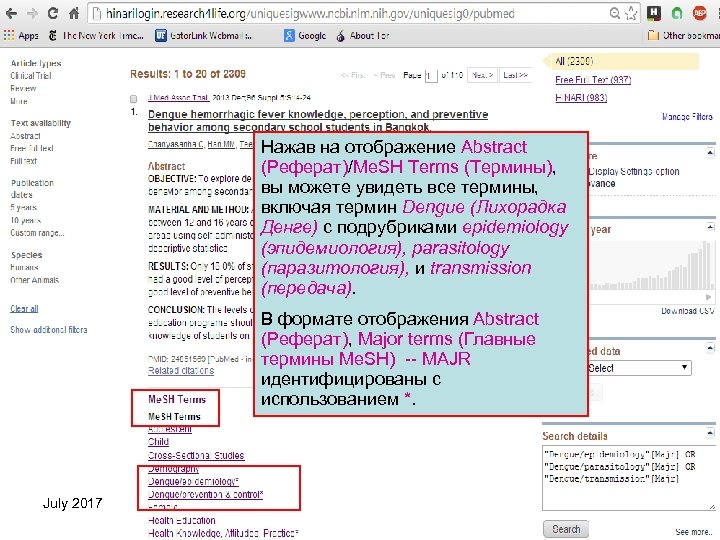
Task: Collapse the Search details panel
Action: 710,433
